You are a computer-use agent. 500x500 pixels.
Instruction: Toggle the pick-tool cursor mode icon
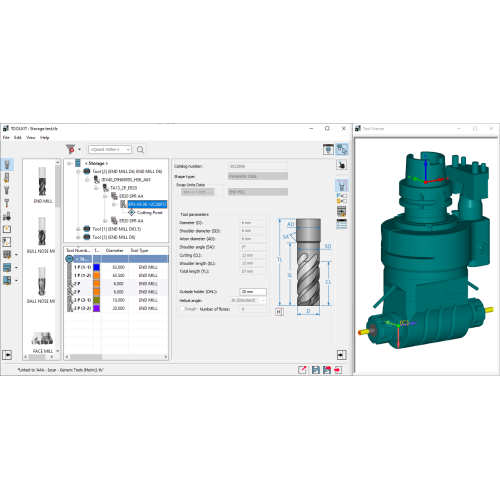click(342, 149)
